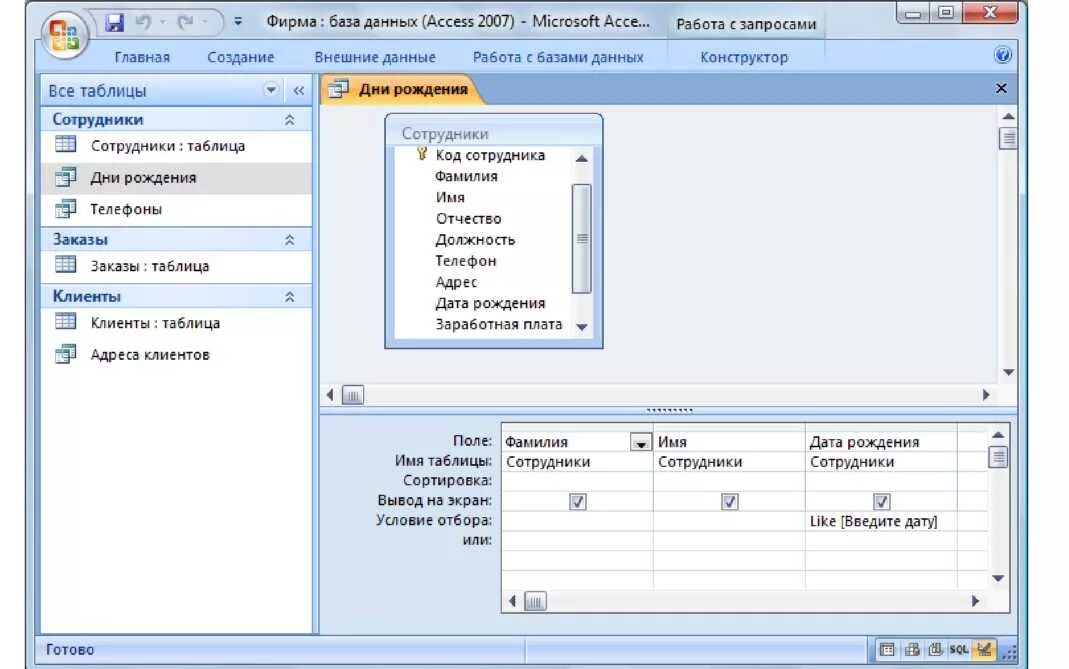Redo the last action
The image size is (1069, 669).
click(x=185, y=23)
